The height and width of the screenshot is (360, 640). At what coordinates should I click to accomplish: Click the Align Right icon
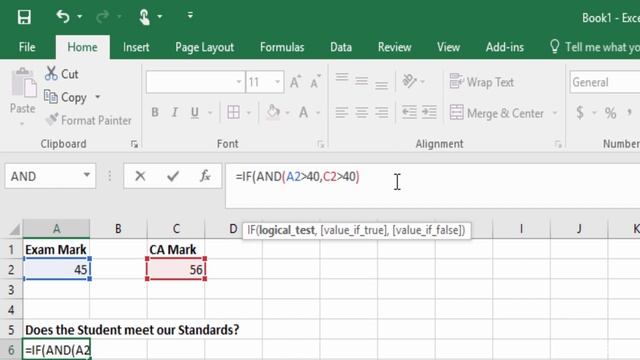(x=382, y=112)
